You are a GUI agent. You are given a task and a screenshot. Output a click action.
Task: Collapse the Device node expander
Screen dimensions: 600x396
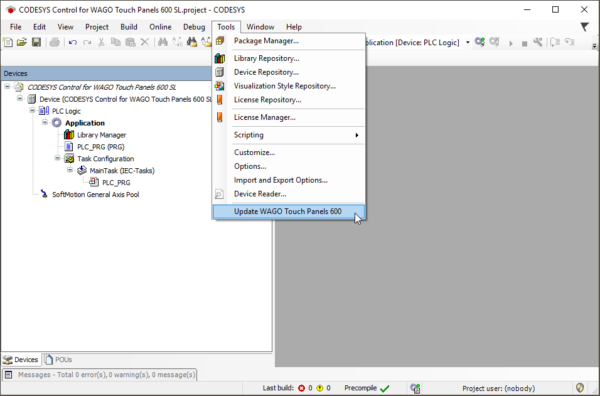(x=20, y=99)
